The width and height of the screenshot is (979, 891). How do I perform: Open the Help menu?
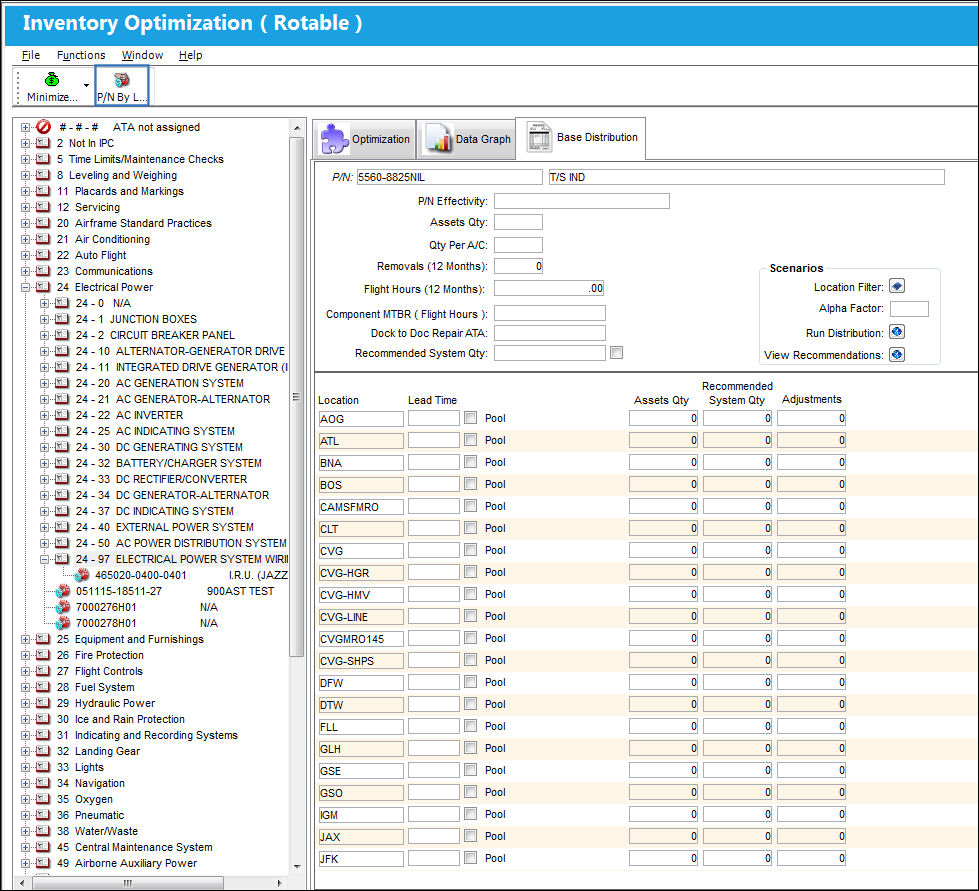(190, 55)
